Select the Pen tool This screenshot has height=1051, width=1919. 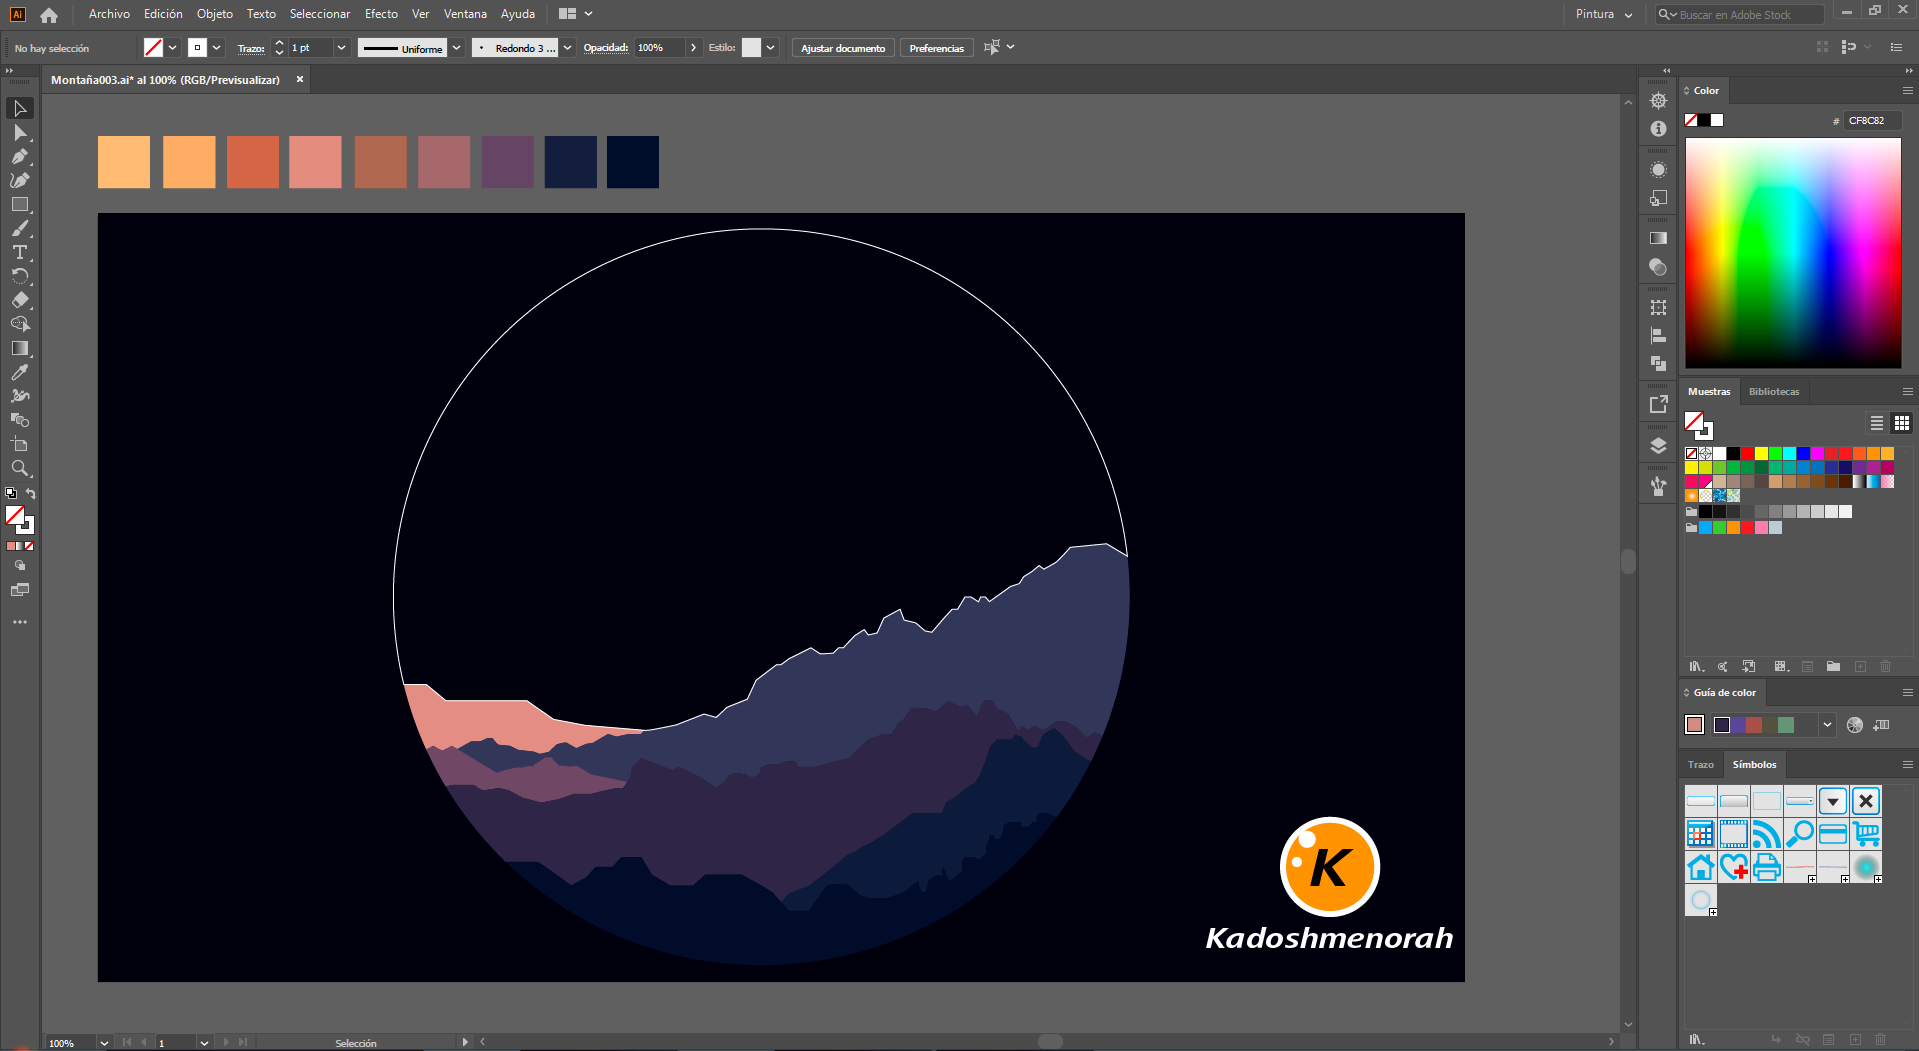[x=20, y=156]
